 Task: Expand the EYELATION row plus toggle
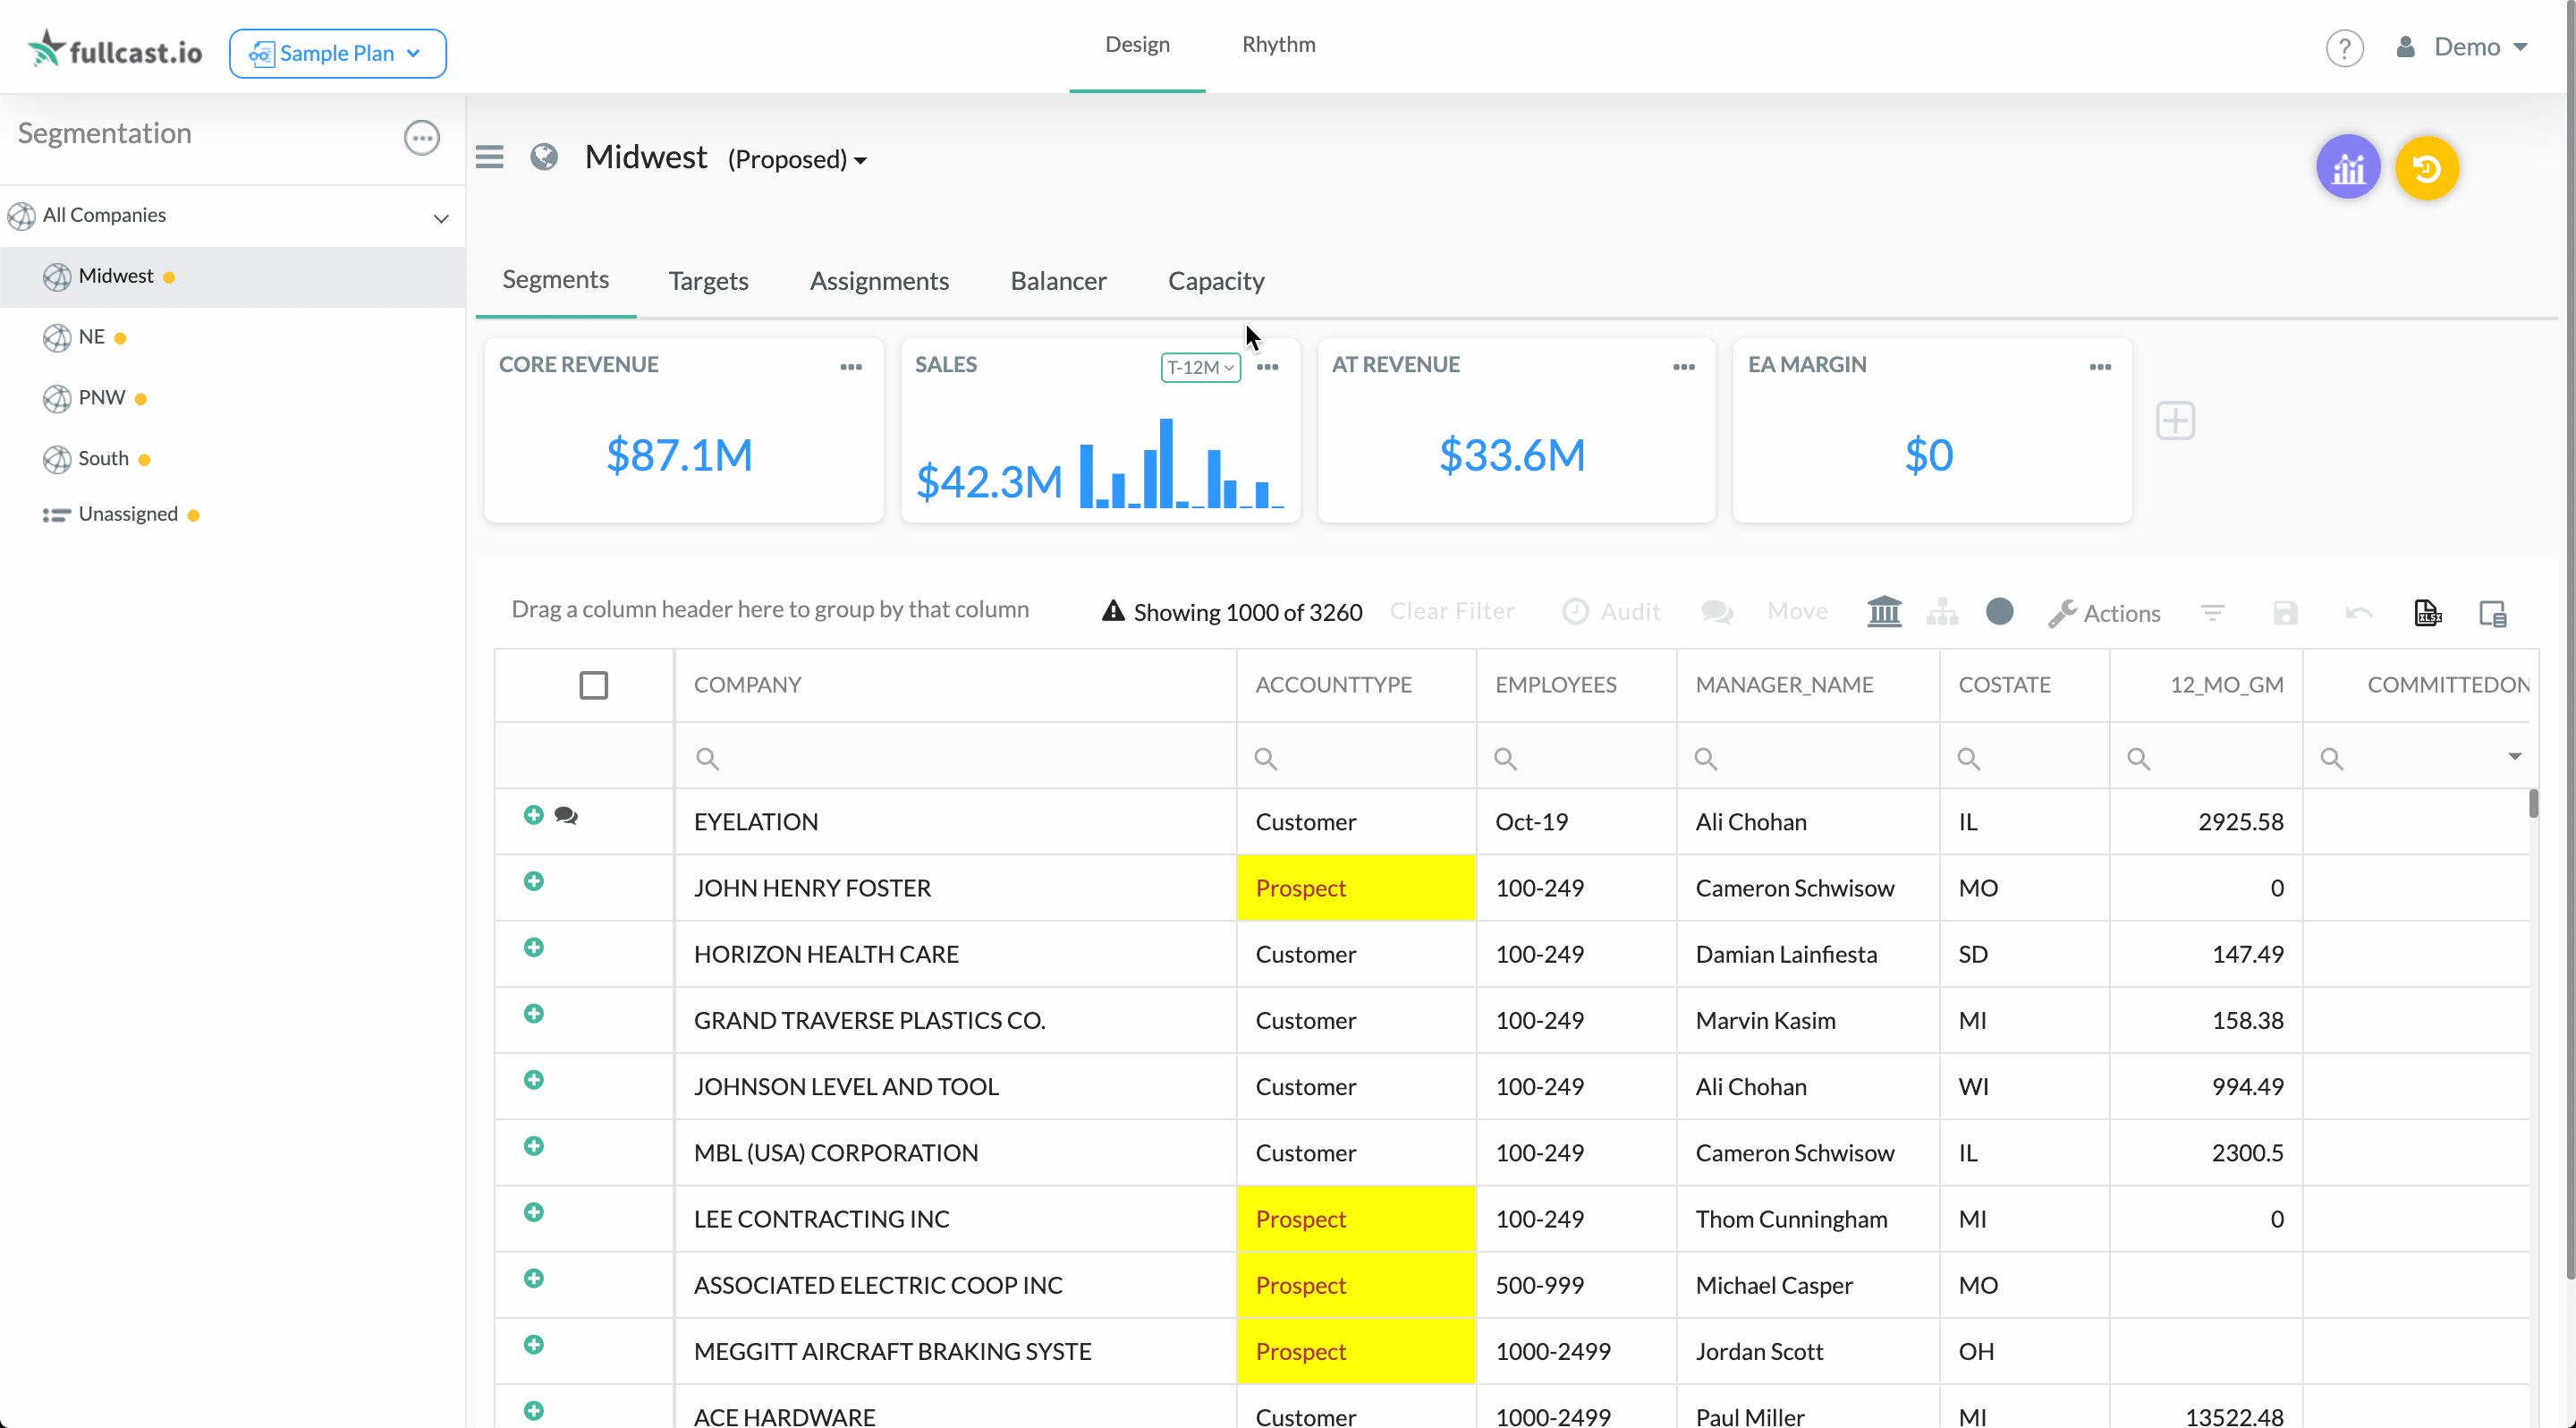click(533, 815)
